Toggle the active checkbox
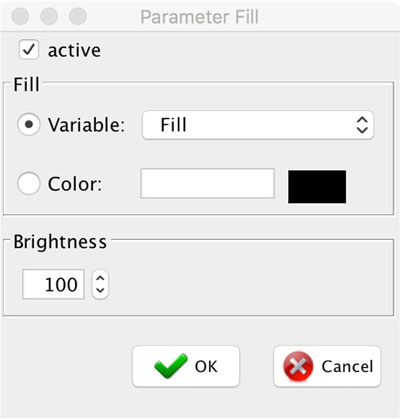This screenshot has width=402, height=419. click(x=29, y=50)
